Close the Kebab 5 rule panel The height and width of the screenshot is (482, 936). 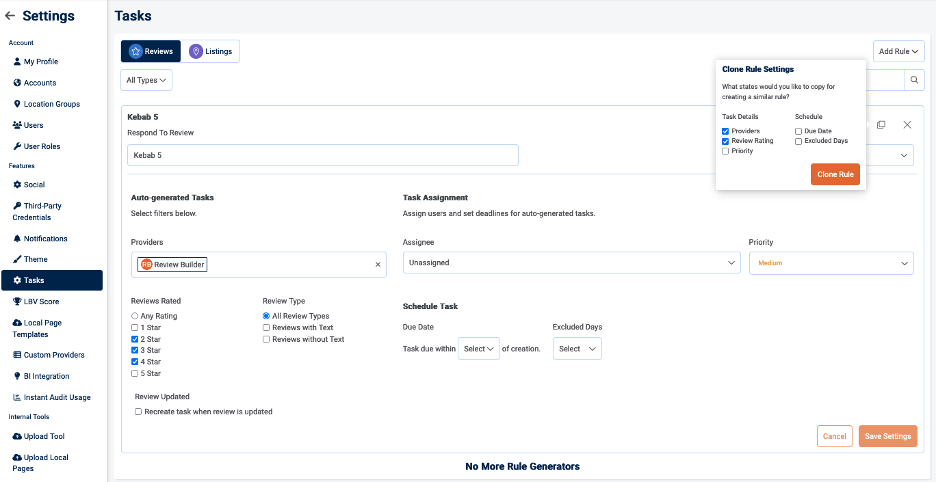click(x=907, y=125)
